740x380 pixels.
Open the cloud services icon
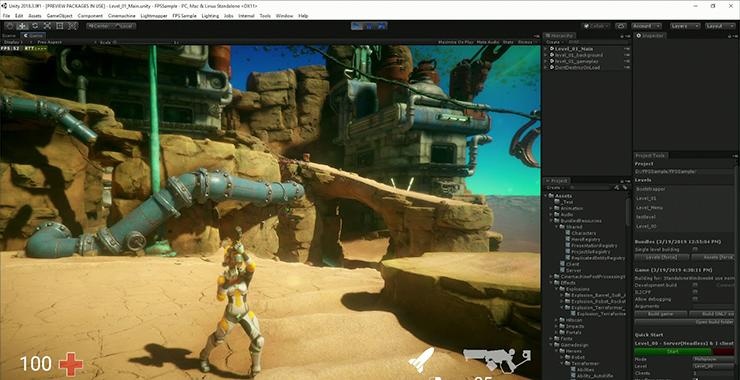(x=621, y=26)
